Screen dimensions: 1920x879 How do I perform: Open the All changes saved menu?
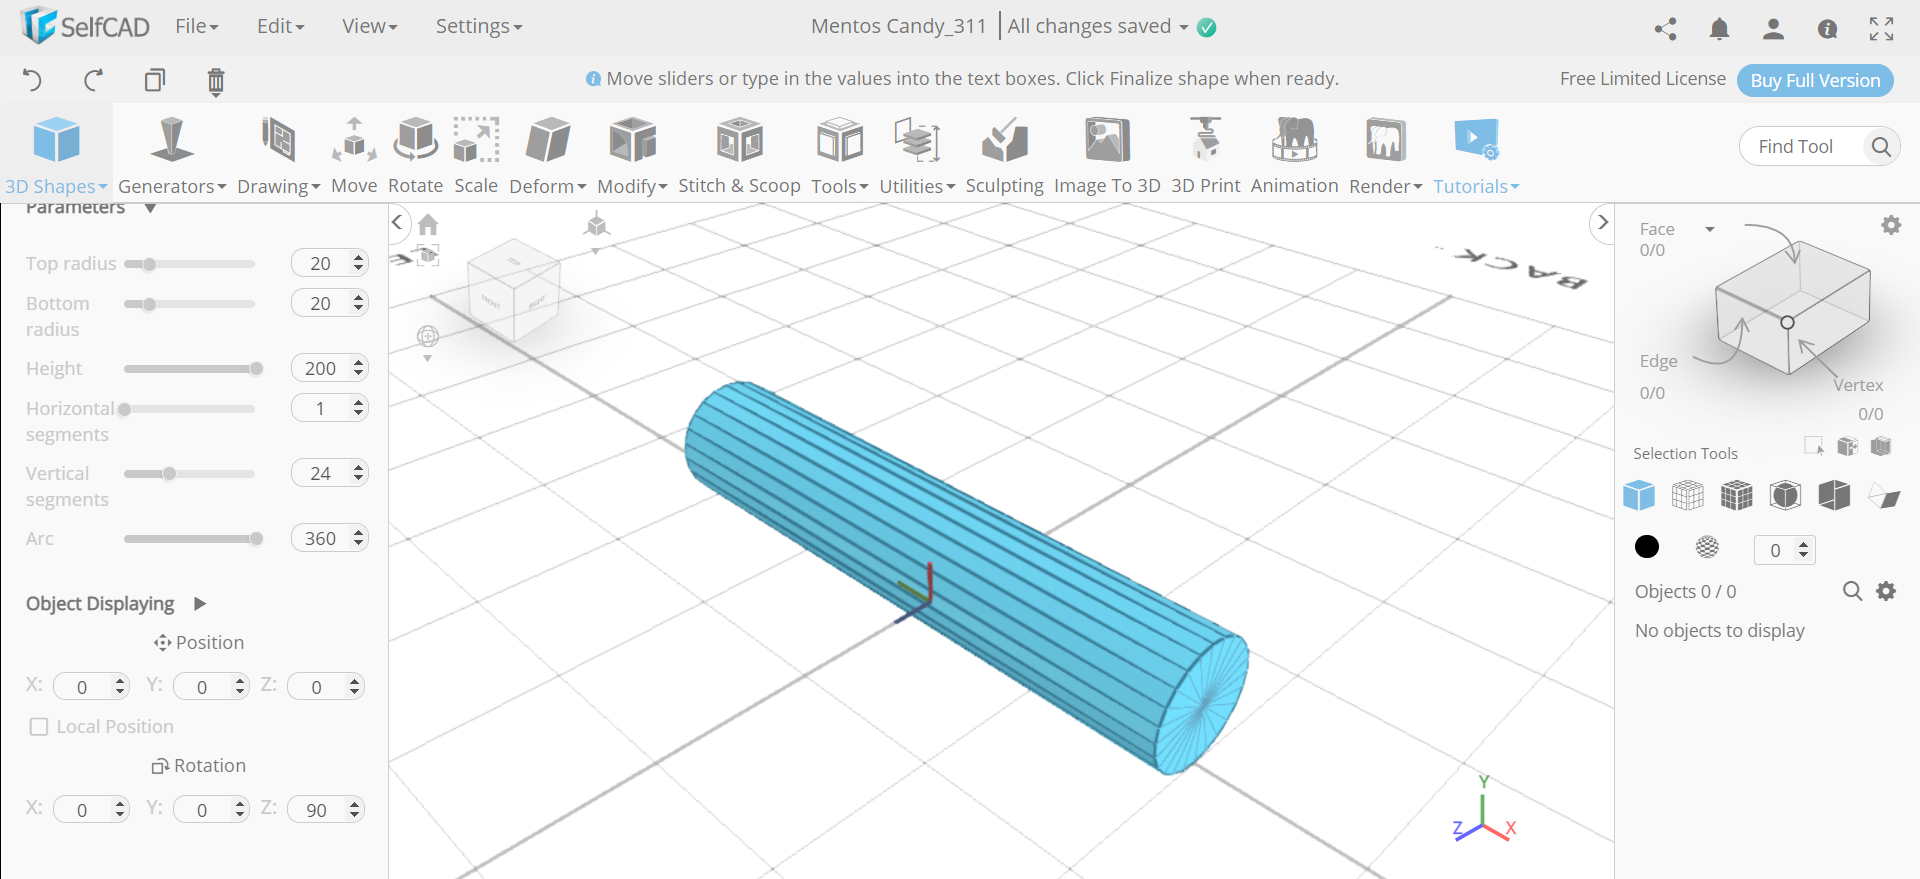(x=1098, y=27)
